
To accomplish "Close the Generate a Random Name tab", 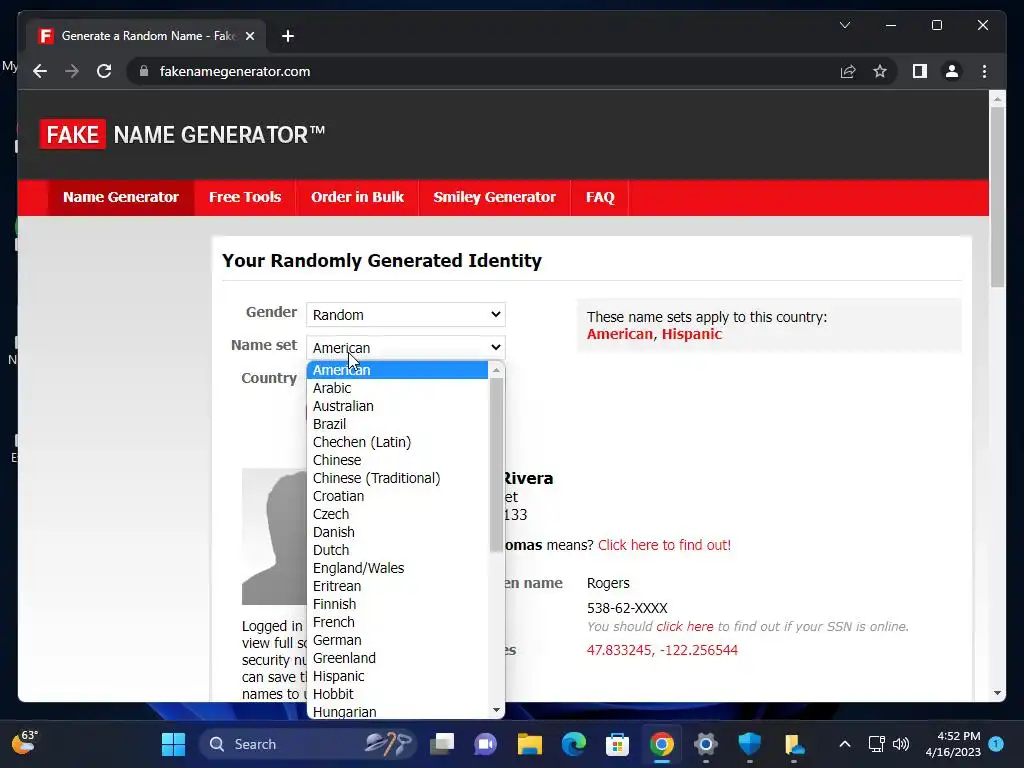I will pos(249,36).
